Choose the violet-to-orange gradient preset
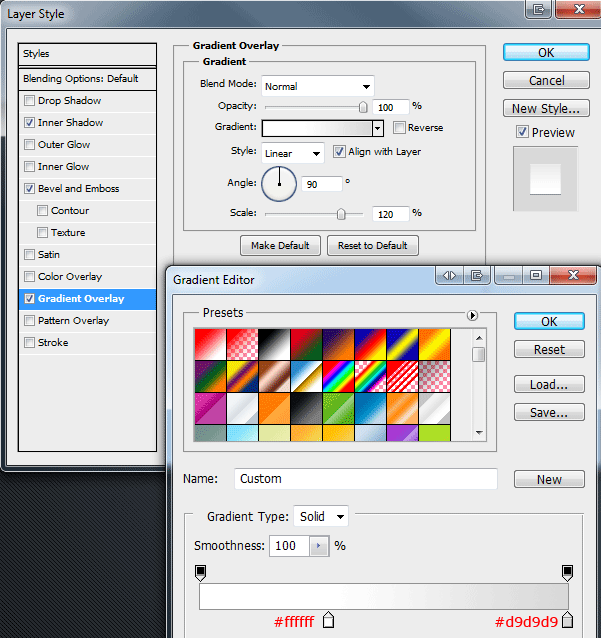The image size is (601, 638). click(x=339, y=345)
